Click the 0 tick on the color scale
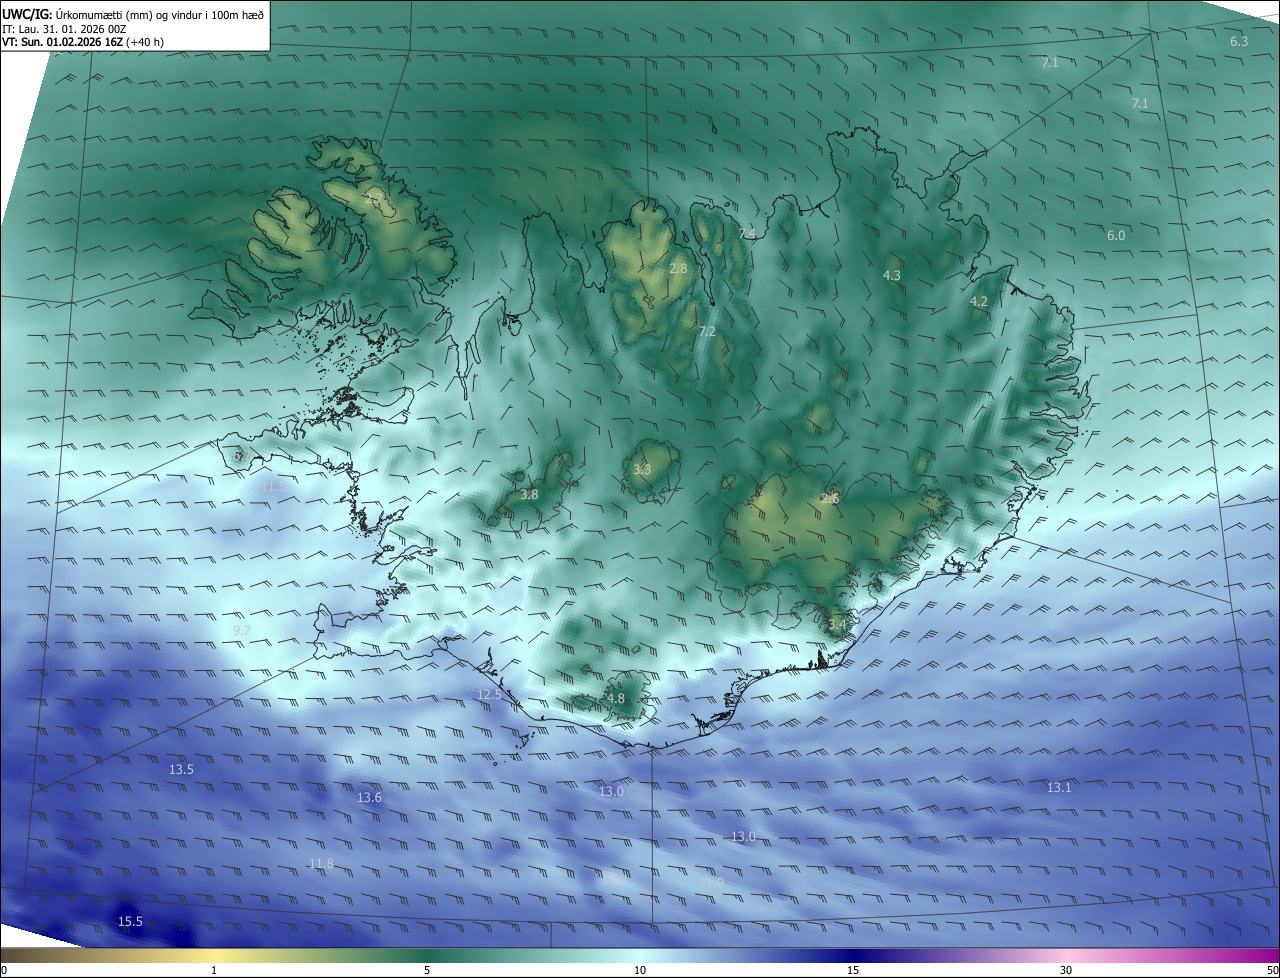Viewport: 1280px width, 978px height. 3,970
